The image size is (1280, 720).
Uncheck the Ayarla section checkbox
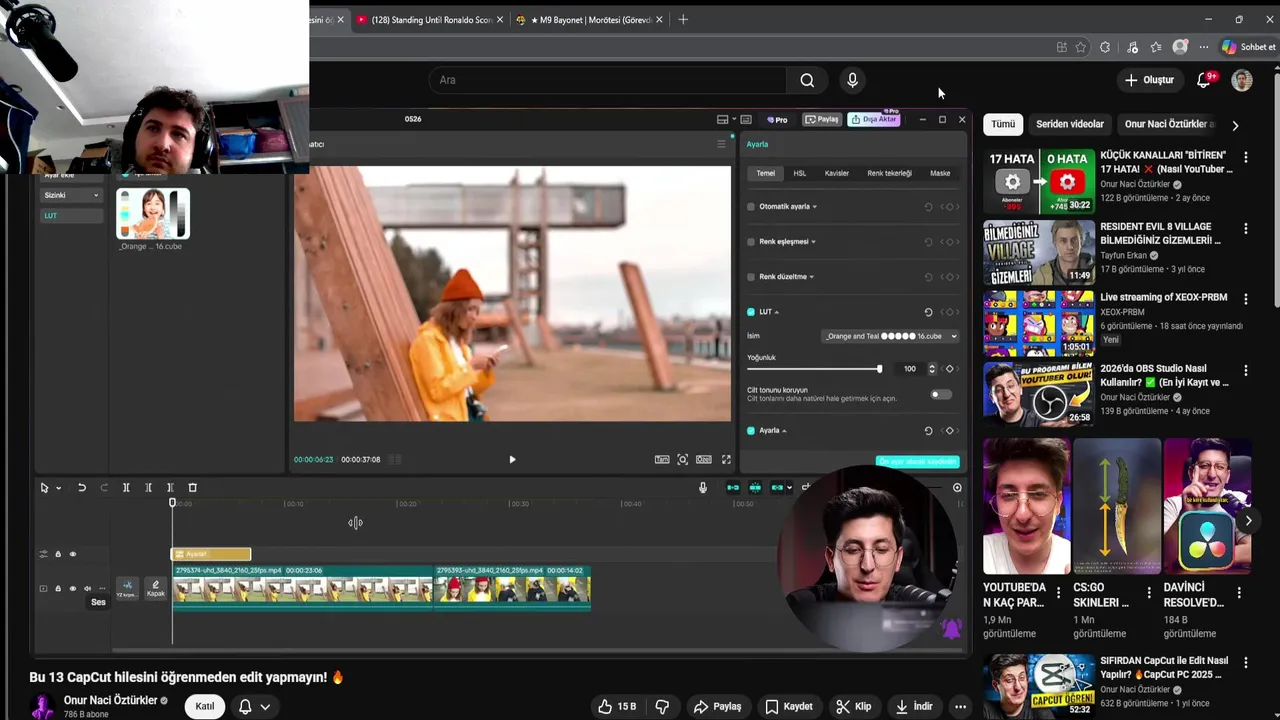[751, 431]
